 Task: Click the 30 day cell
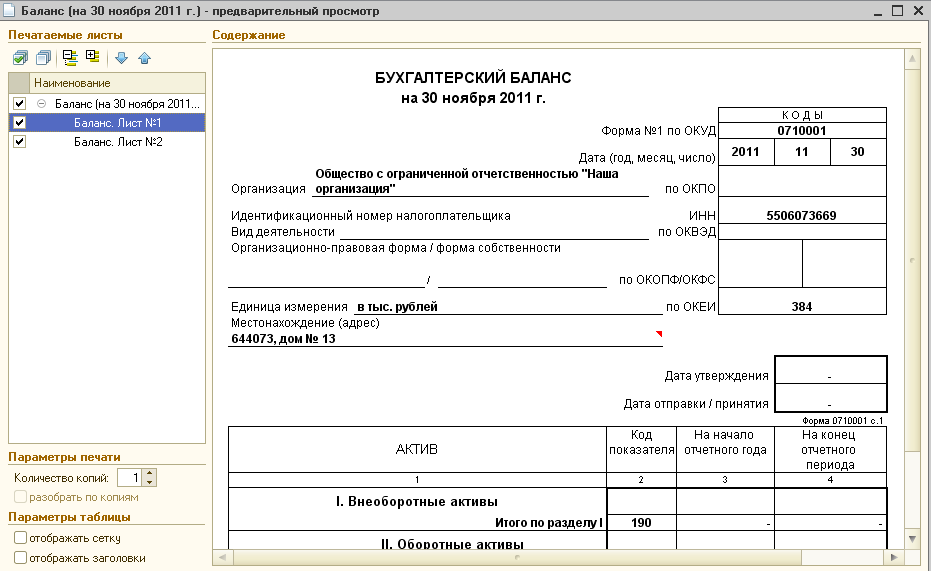[857, 151]
